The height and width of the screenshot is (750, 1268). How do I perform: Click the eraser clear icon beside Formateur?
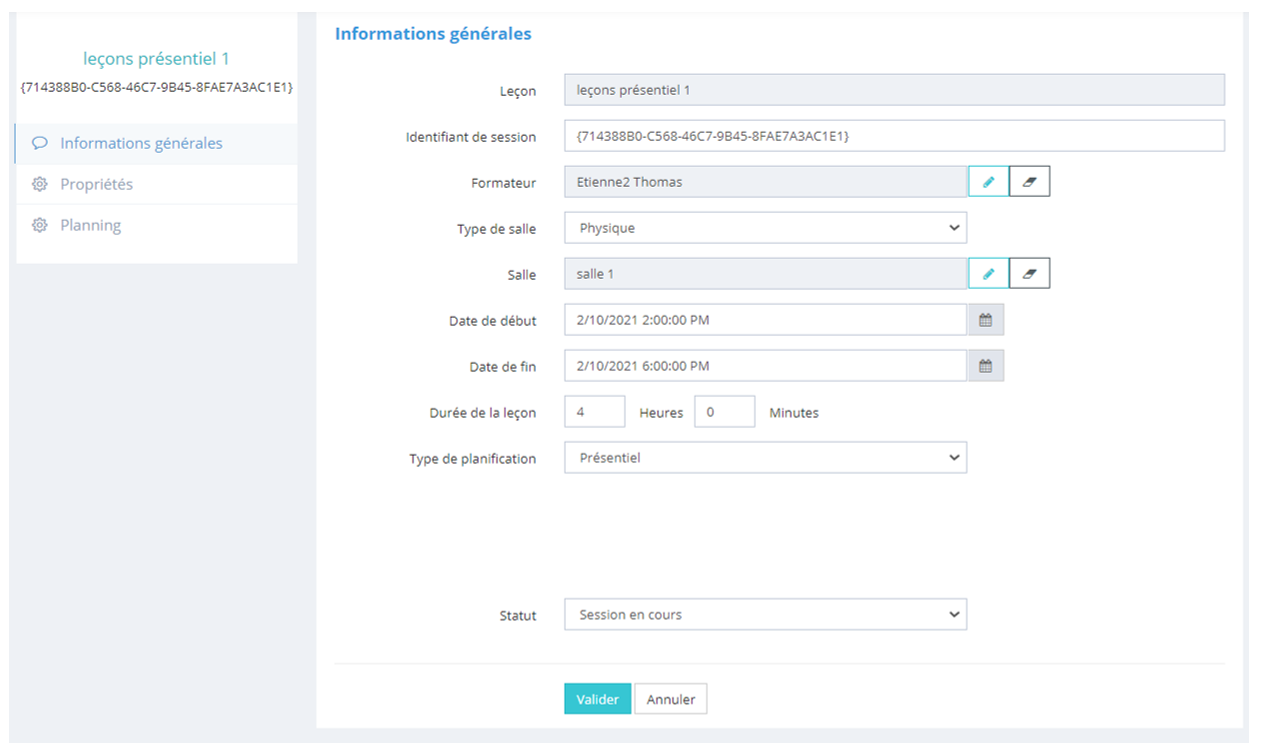[x=1030, y=182]
